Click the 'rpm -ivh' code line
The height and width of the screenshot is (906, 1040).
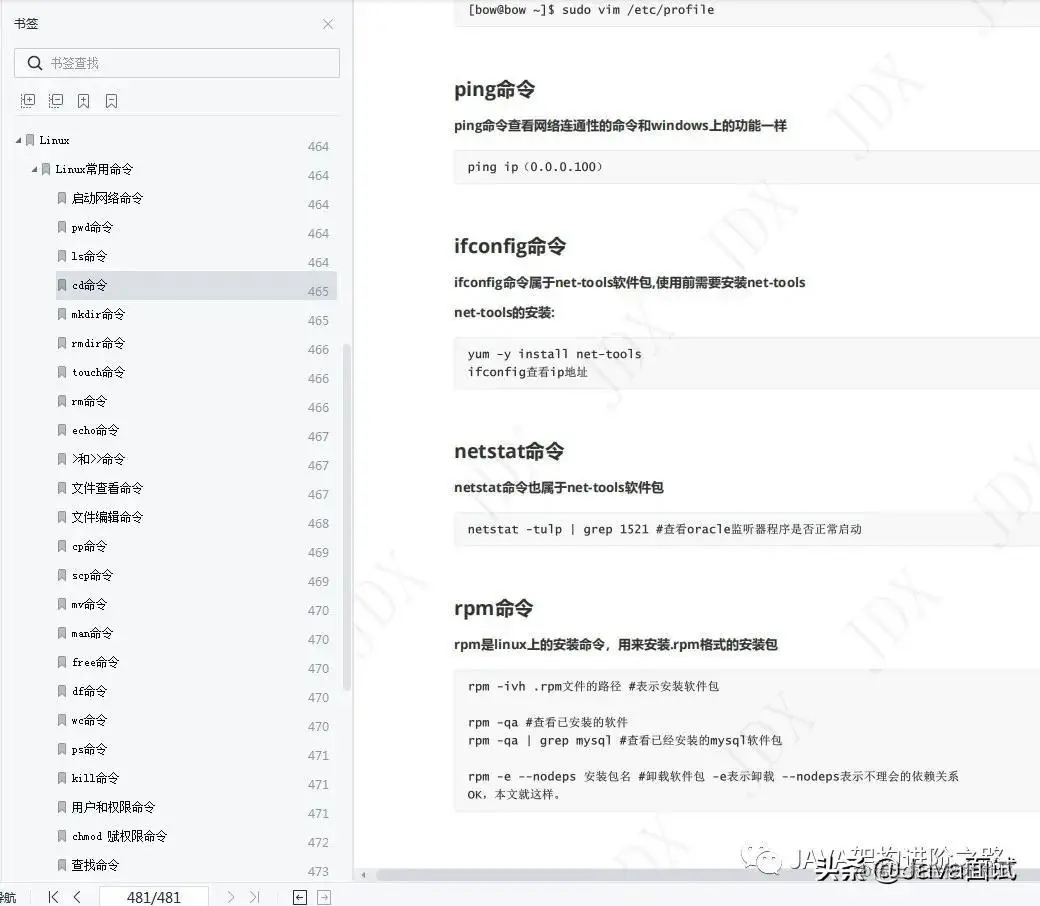click(x=593, y=686)
